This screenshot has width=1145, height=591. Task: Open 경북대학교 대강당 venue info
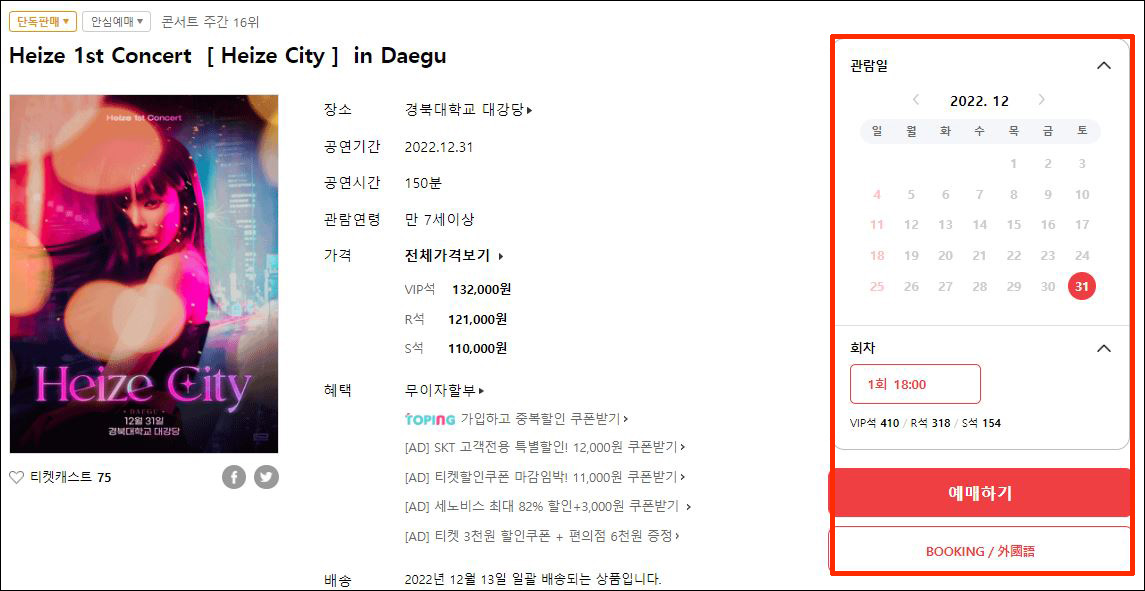pyautogui.click(x=468, y=110)
